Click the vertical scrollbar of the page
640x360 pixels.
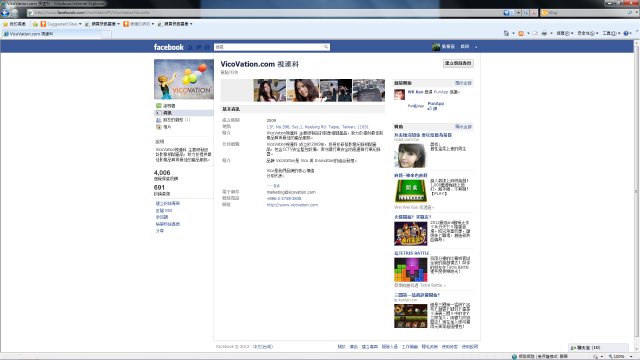(636, 192)
